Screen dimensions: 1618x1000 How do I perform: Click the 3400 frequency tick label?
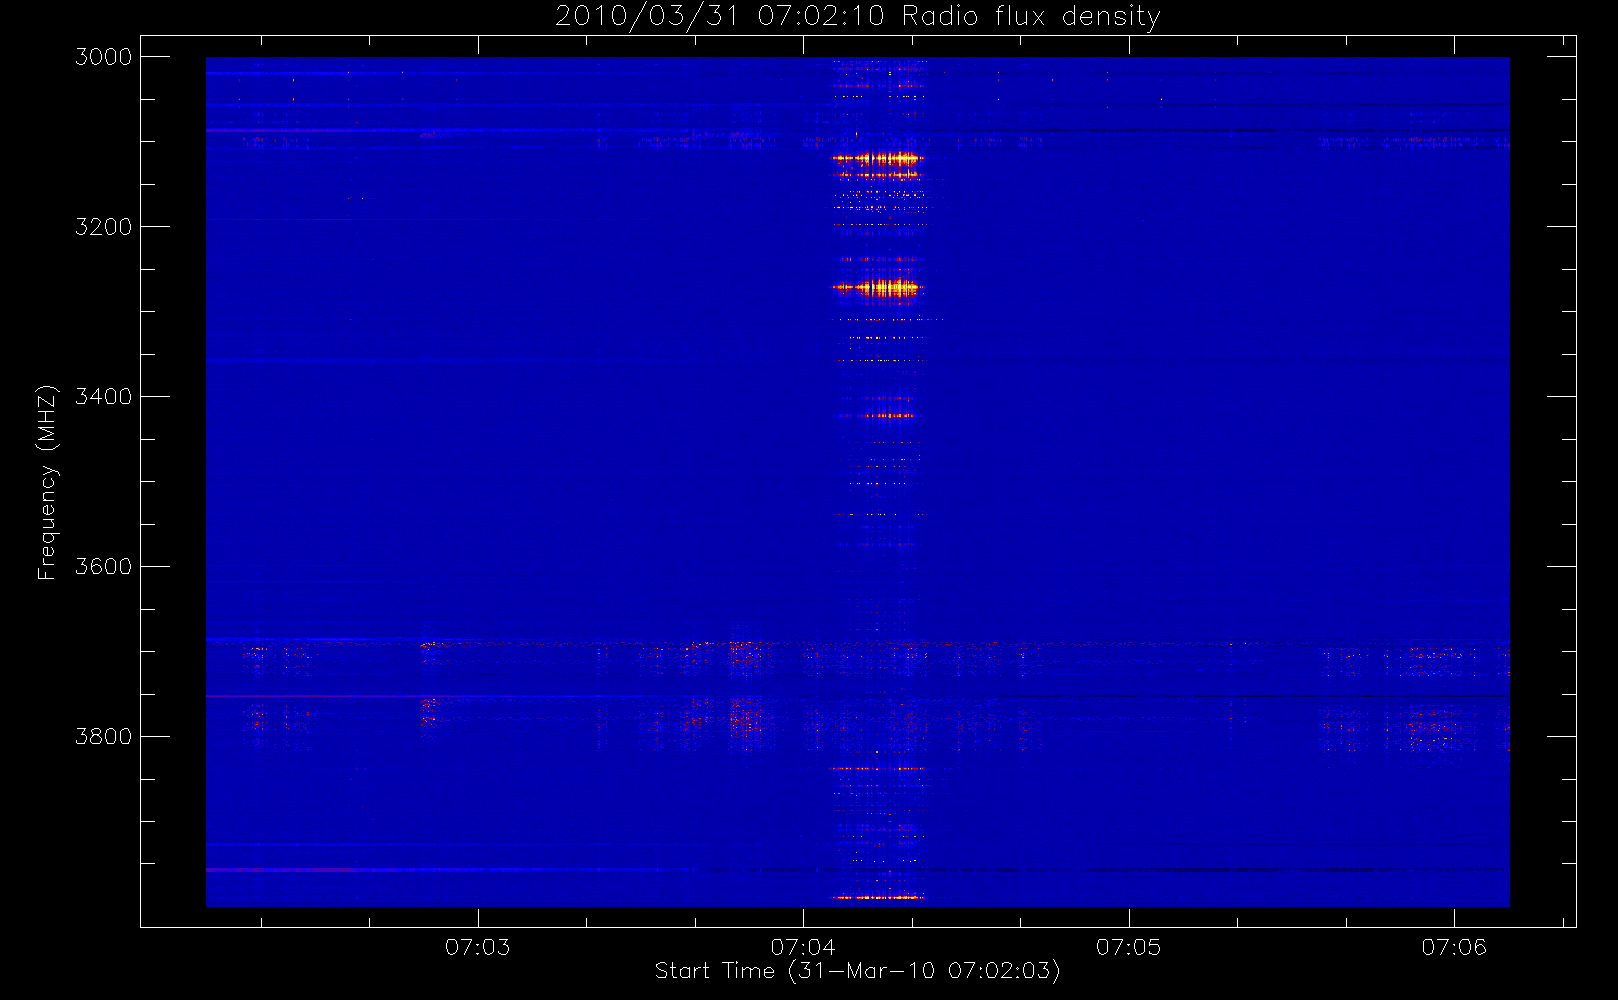[x=104, y=397]
